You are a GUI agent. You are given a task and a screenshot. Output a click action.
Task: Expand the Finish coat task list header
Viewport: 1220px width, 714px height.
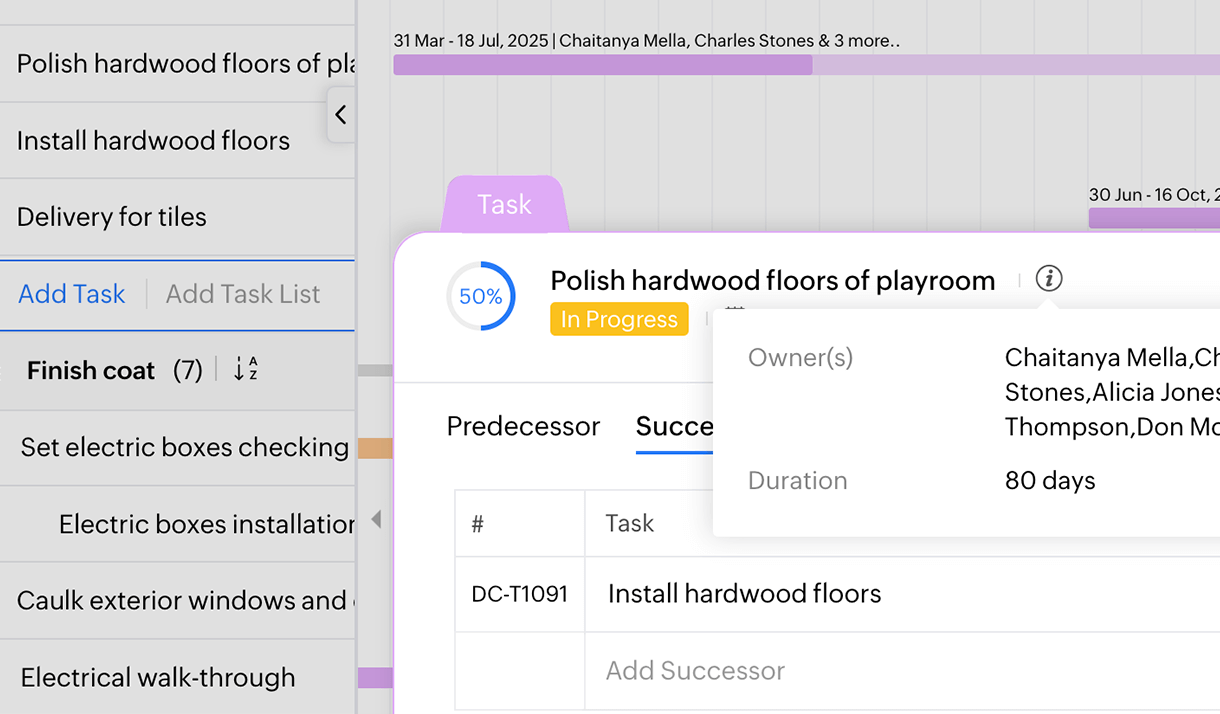pyautogui.click(x=91, y=371)
